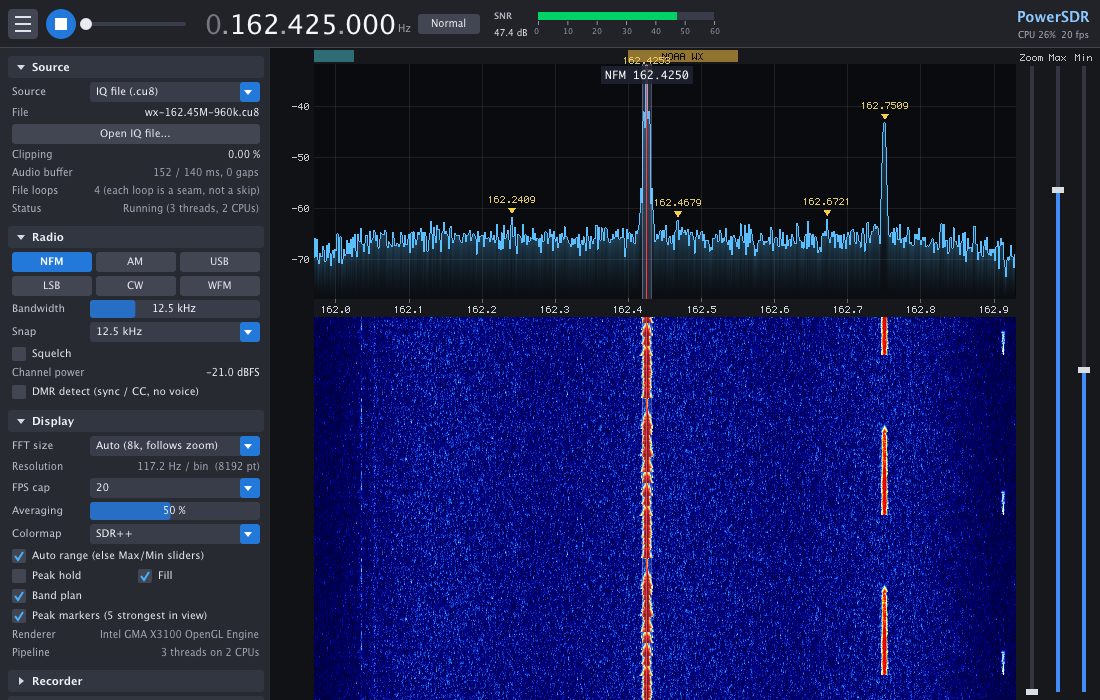Open the Source IQ file dropdown
The image size is (1100, 700).
coord(175,91)
